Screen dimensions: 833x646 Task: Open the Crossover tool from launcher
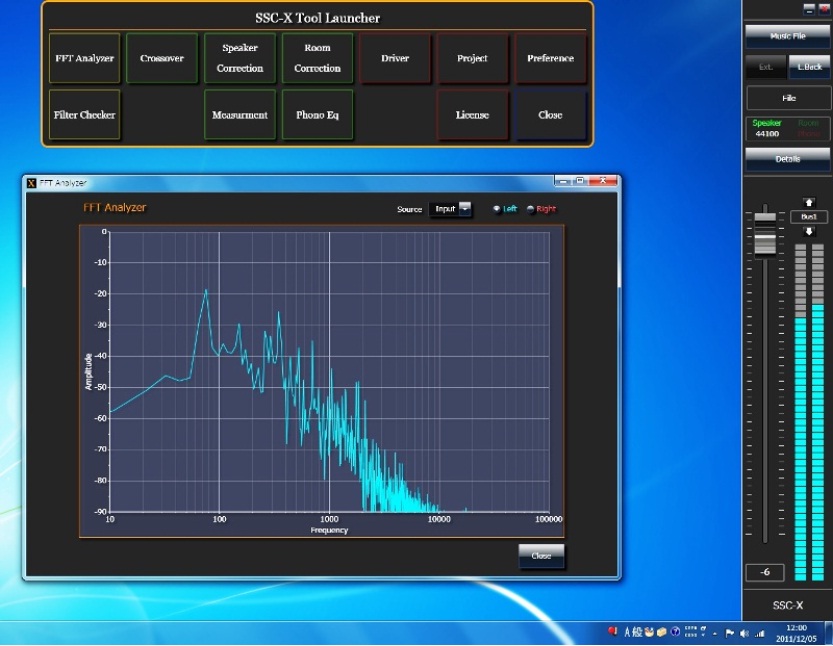(x=162, y=59)
